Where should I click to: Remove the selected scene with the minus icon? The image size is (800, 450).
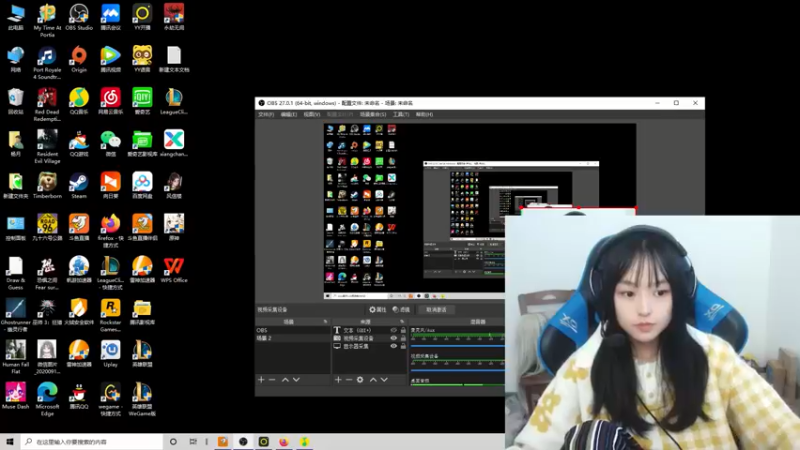(x=272, y=380)
